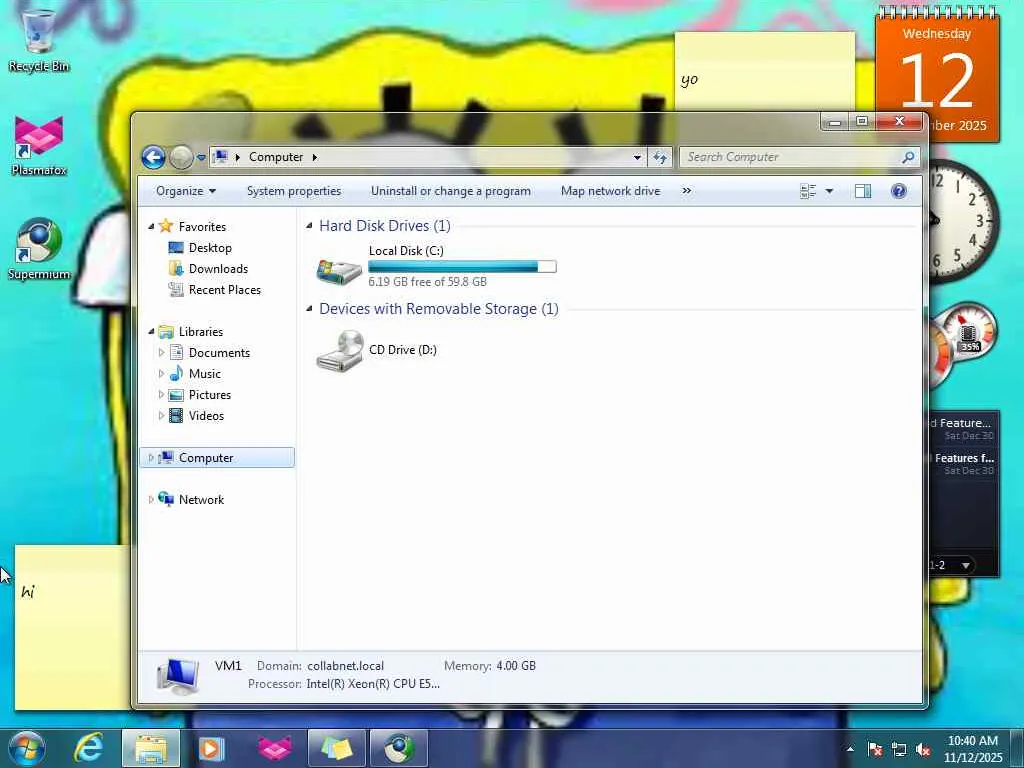
Task: Click the C: drive usage bar
Action: 462,266
